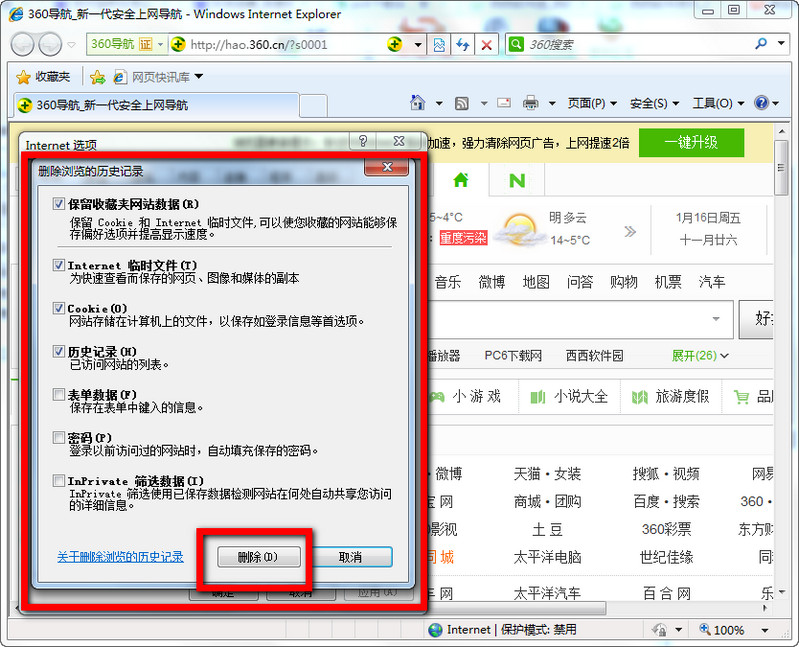Click into the 360搜索 search box
This screenshot has height=647, width=799.
point(637,45)
